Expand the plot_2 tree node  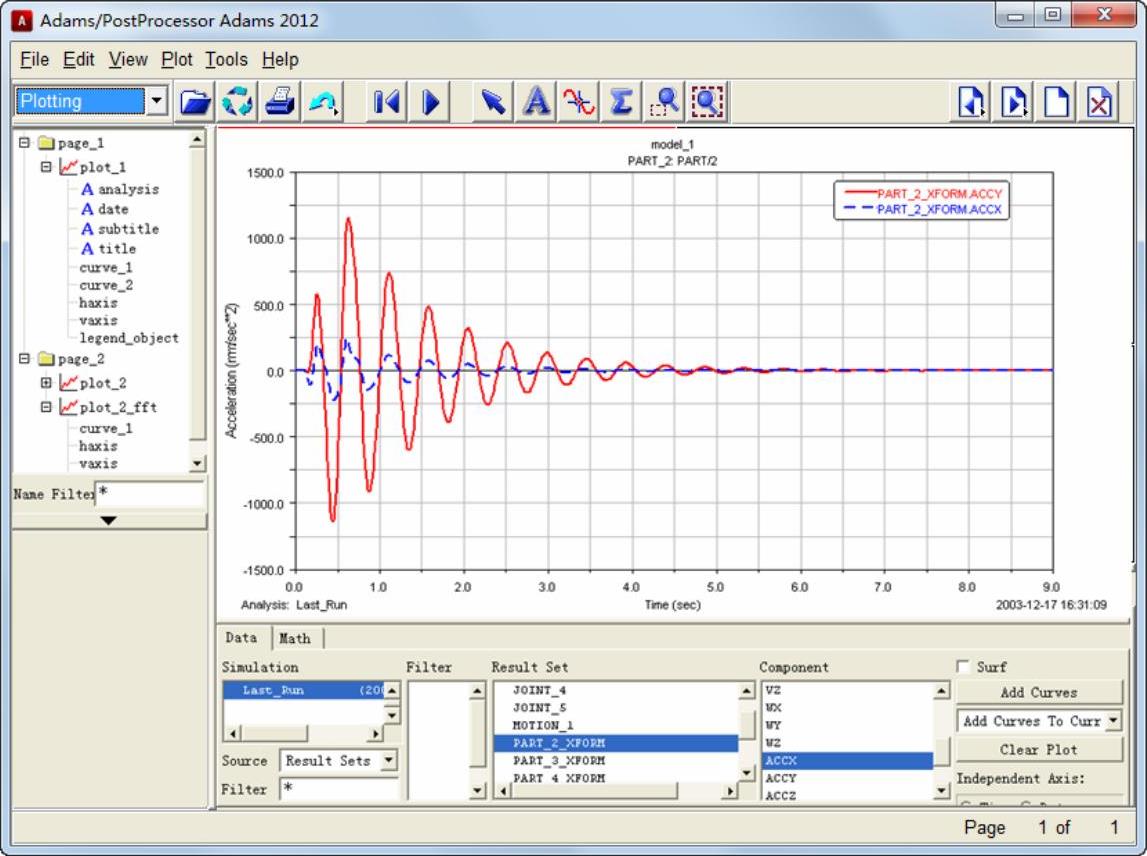click(46, 383)
